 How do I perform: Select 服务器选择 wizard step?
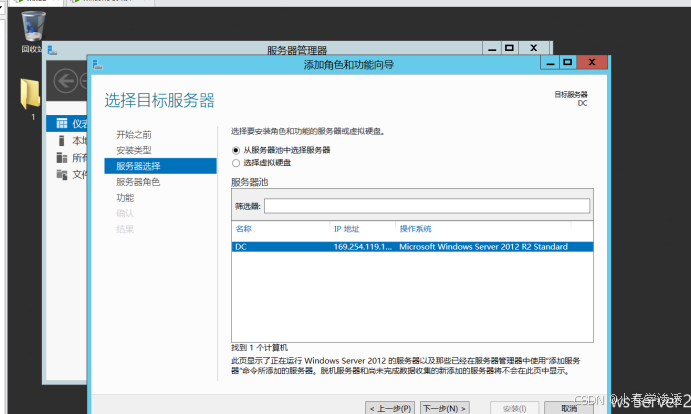pyautogui.click(x=160, y=166)
